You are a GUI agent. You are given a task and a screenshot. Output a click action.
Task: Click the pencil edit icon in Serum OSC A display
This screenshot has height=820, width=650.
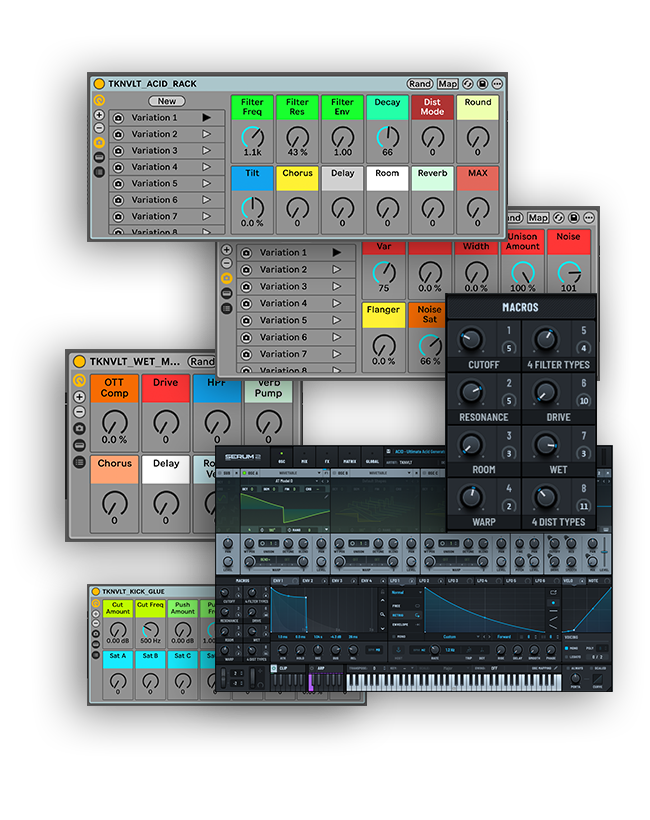point(326,496)
